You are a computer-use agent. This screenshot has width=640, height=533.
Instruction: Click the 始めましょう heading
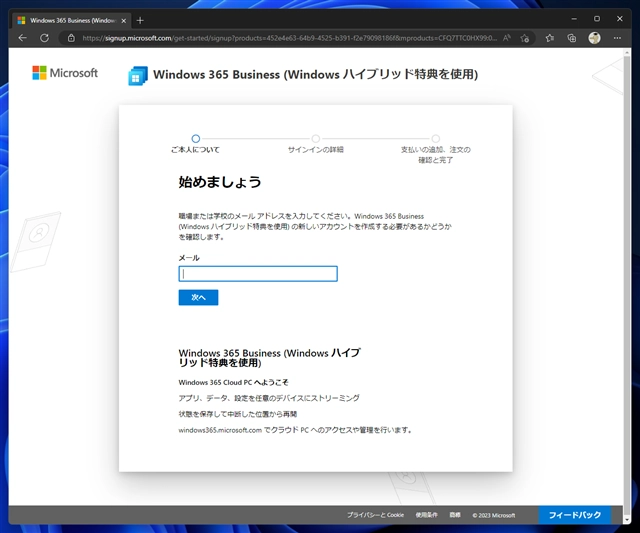(220, 182)
